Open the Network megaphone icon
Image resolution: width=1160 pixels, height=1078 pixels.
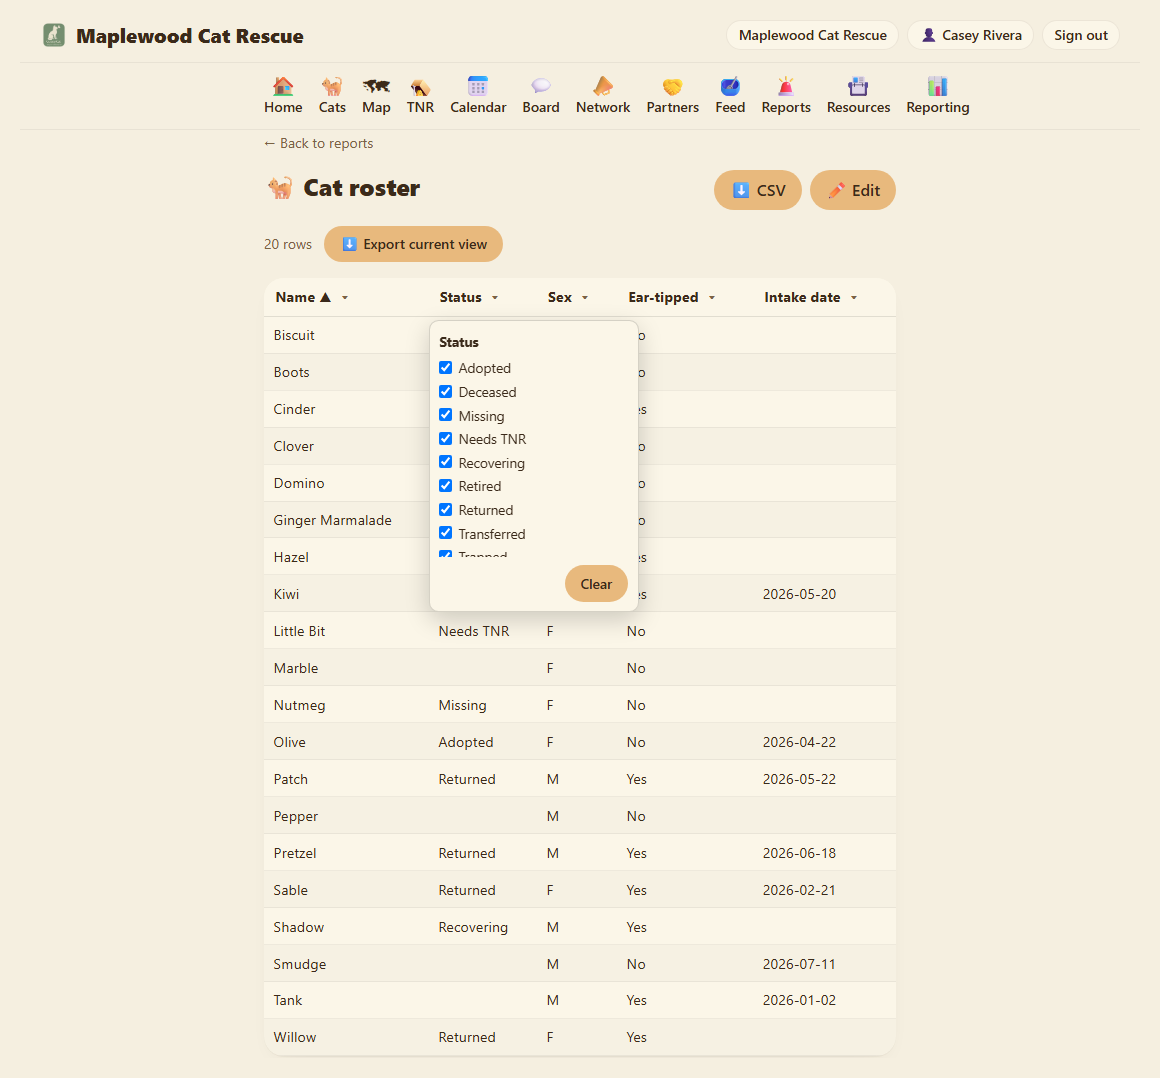click(x=603, y=87)
